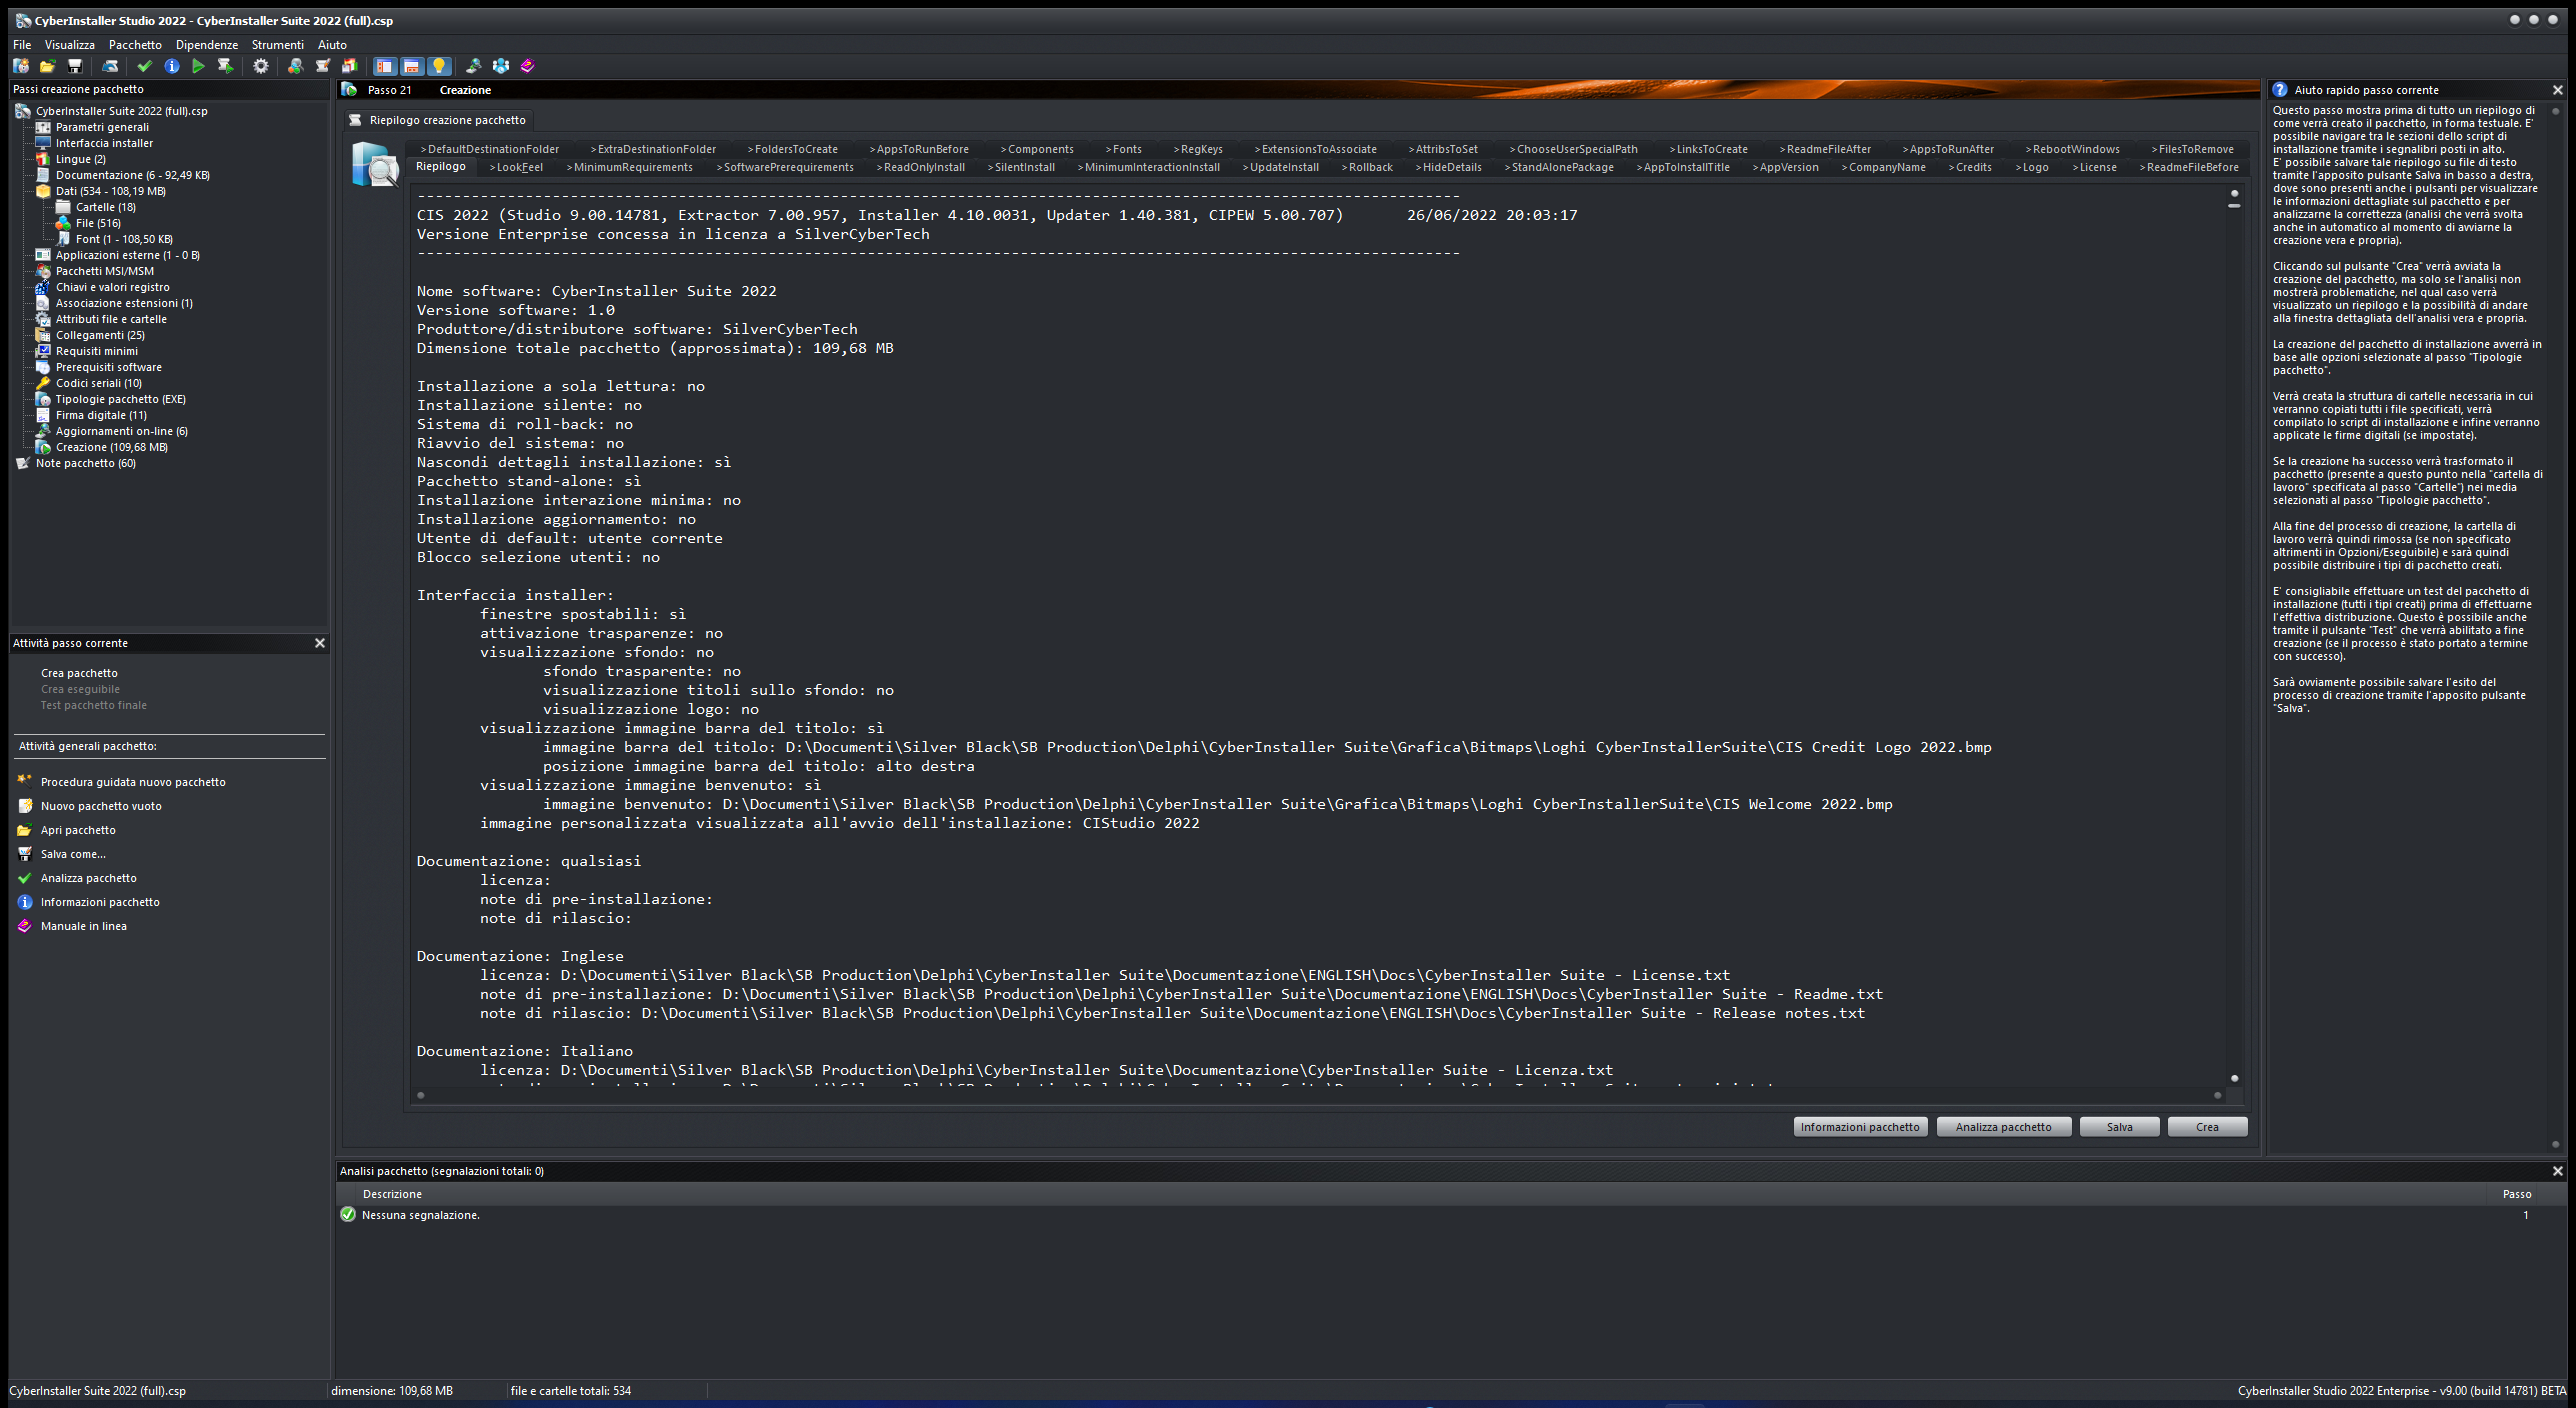Click the globe web update toolbar icon
The image size is (2576, 1408).
(x=473, y=66)
